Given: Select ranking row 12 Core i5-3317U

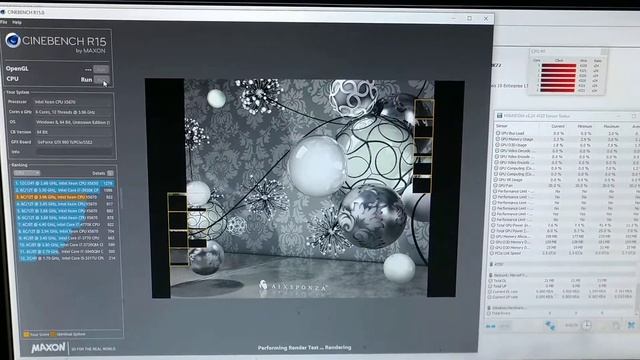Looking at the screenshot, I should coord(67,258).
